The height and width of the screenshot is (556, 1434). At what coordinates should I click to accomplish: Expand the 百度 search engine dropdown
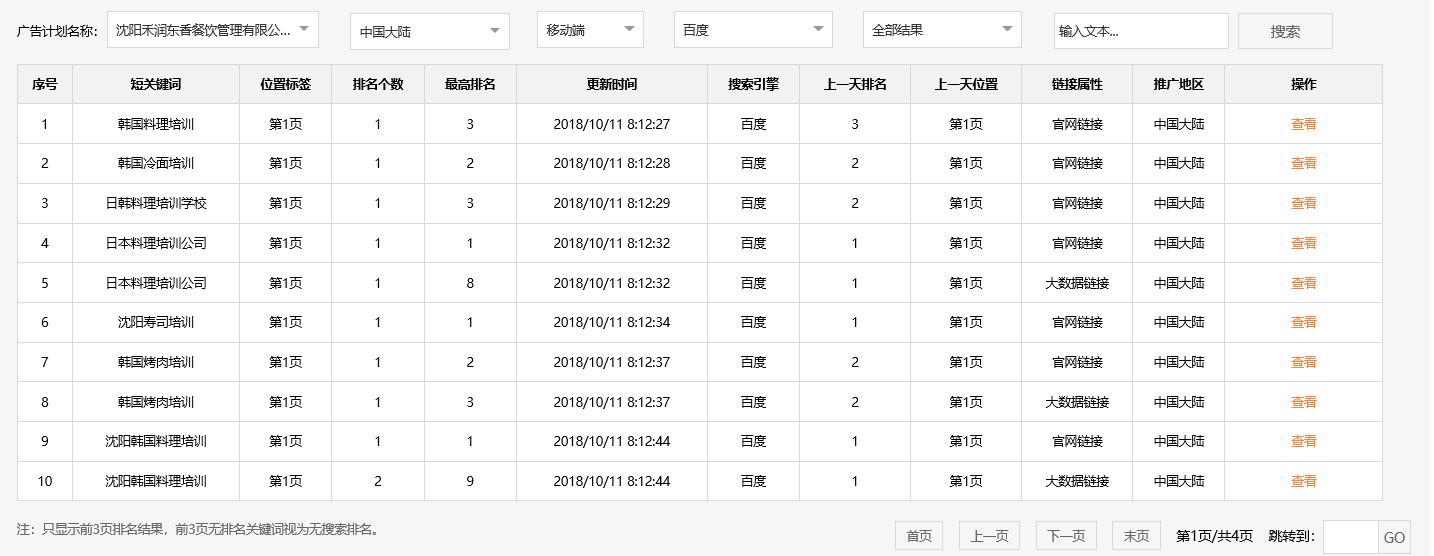pyautogui.click(x=753, y=30)
